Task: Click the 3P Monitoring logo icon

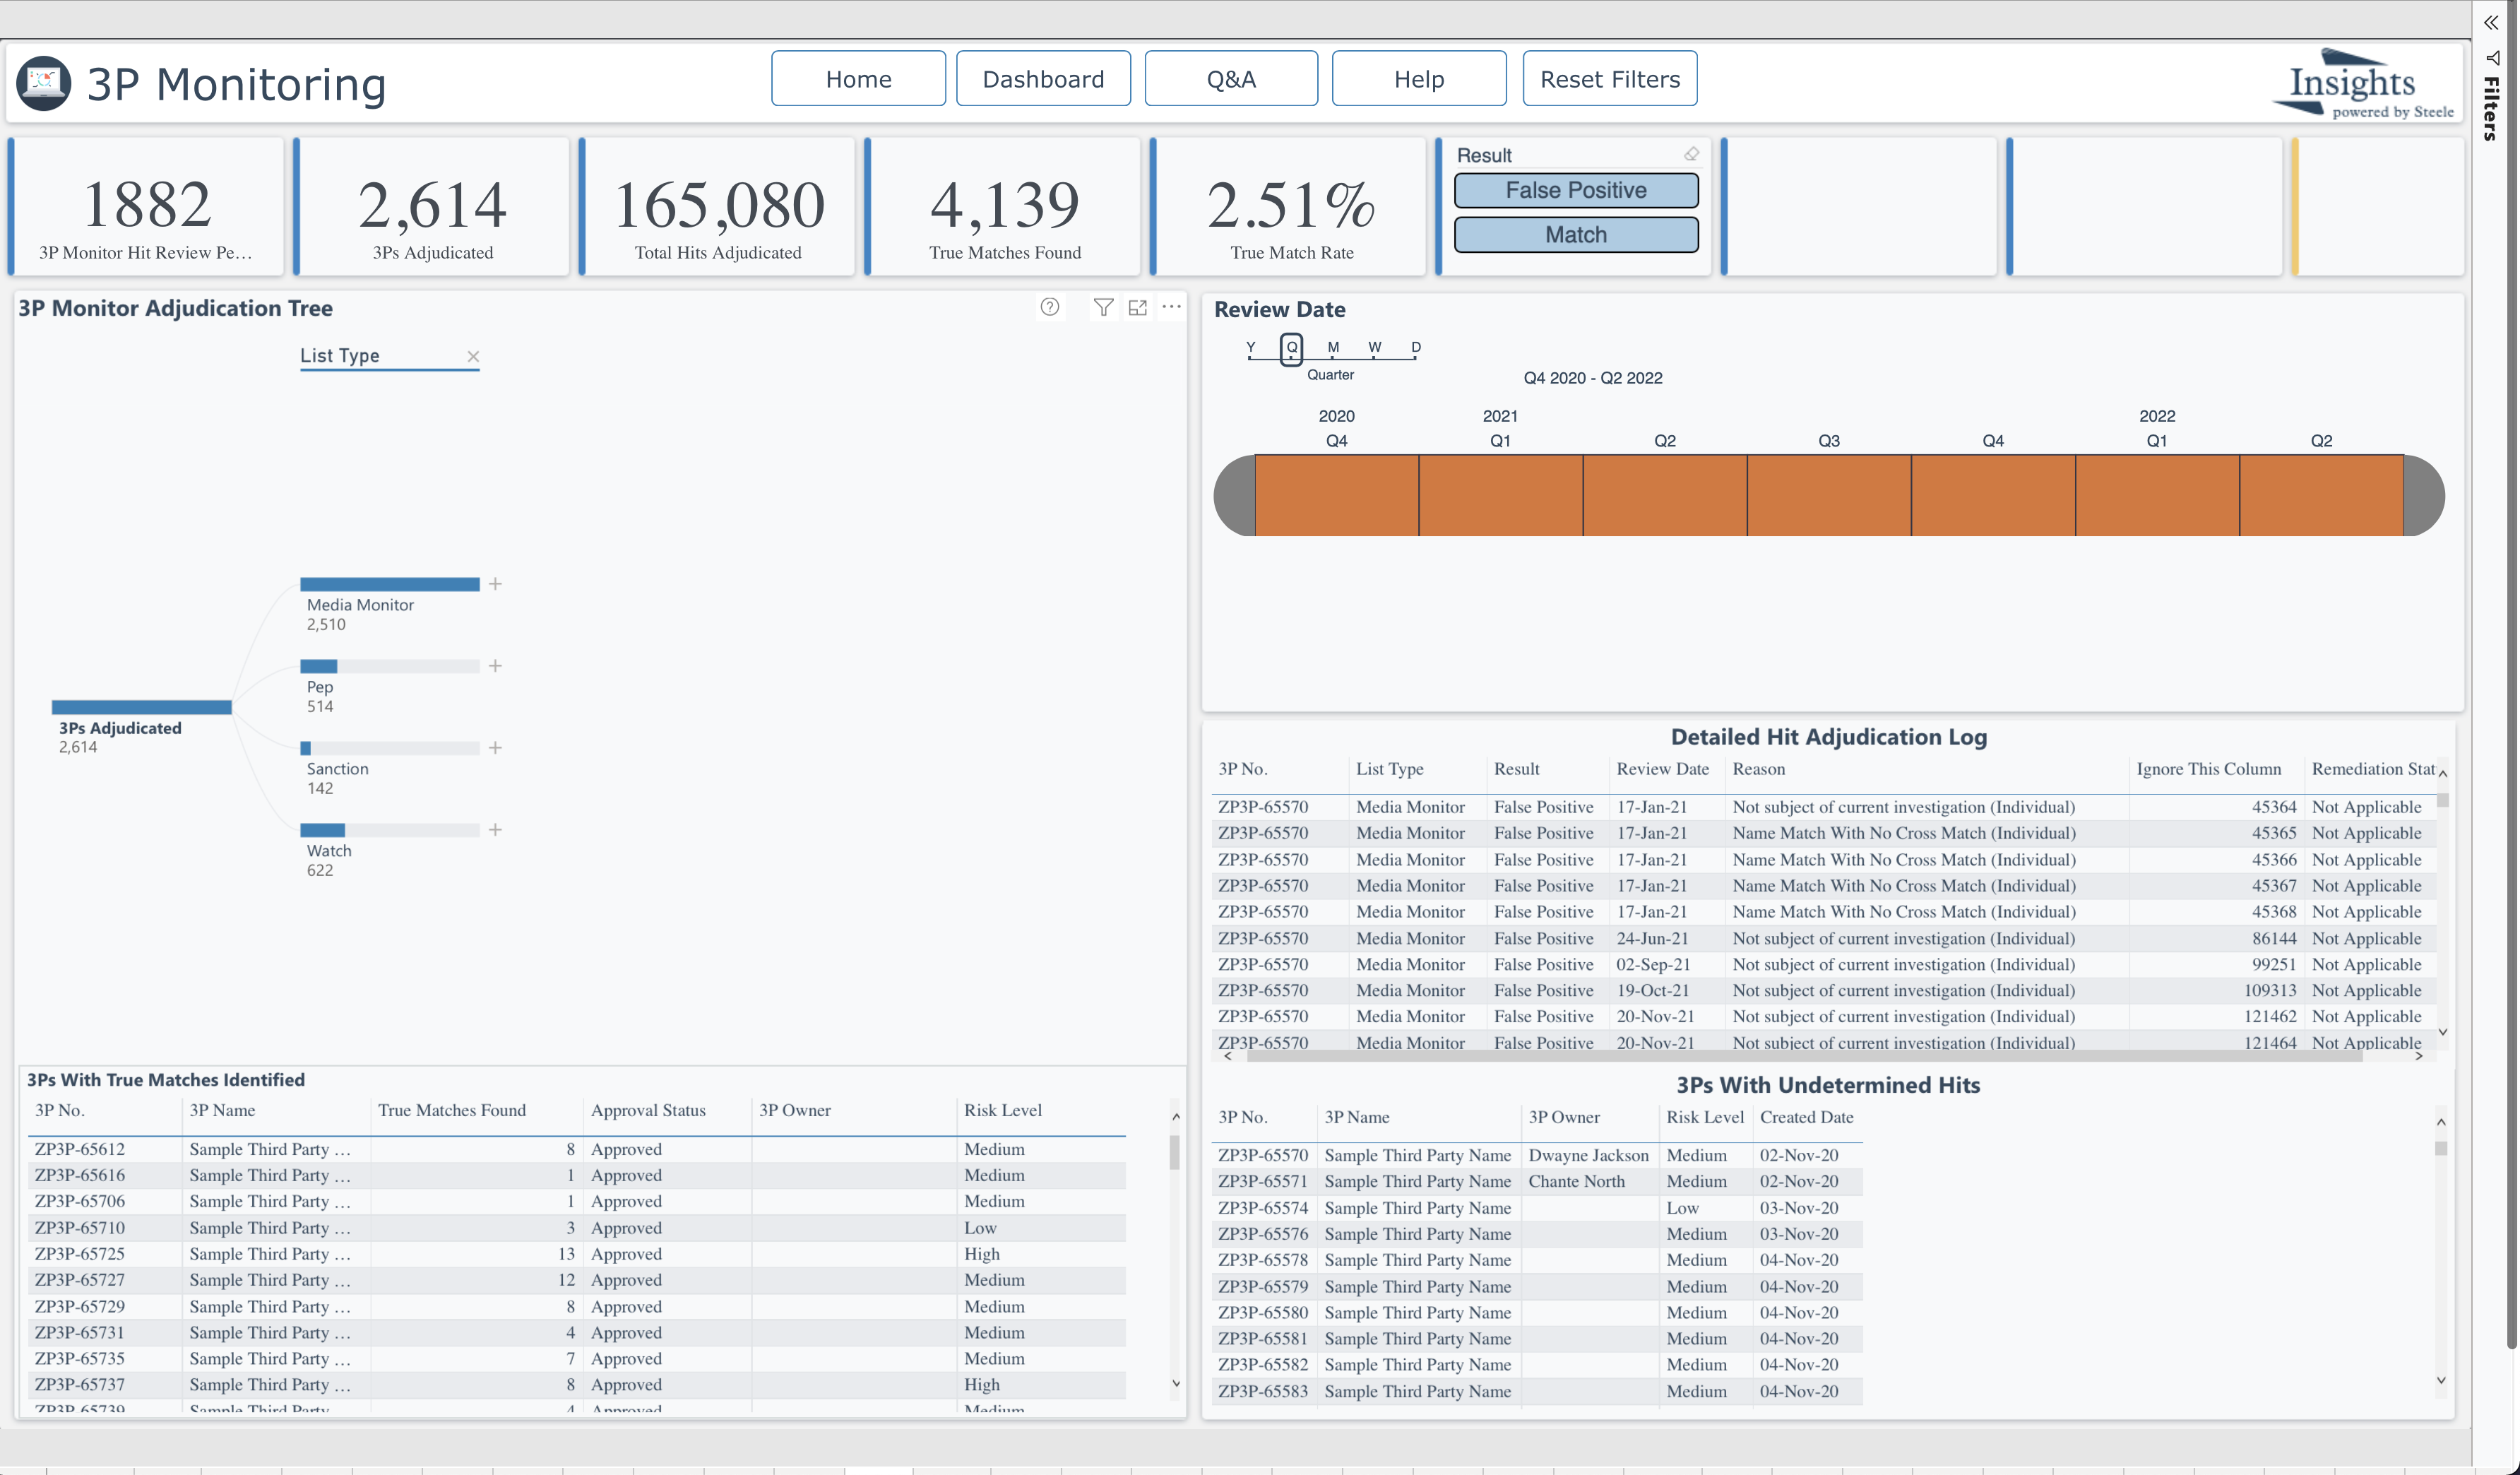Action: point(44,83)
